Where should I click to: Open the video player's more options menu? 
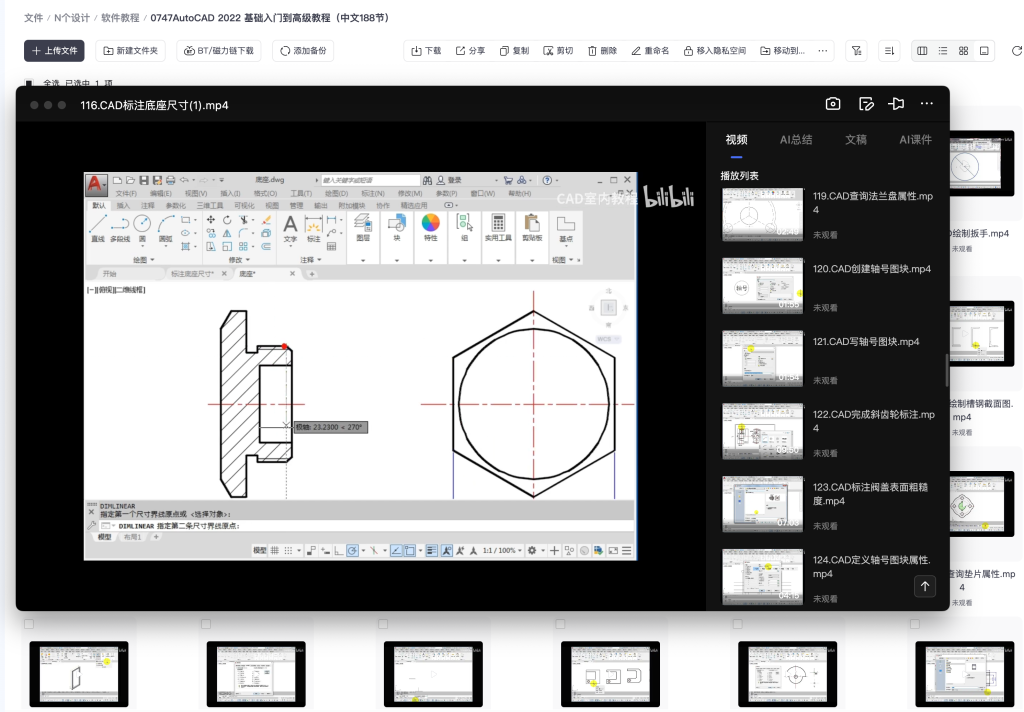click(927, 104)
